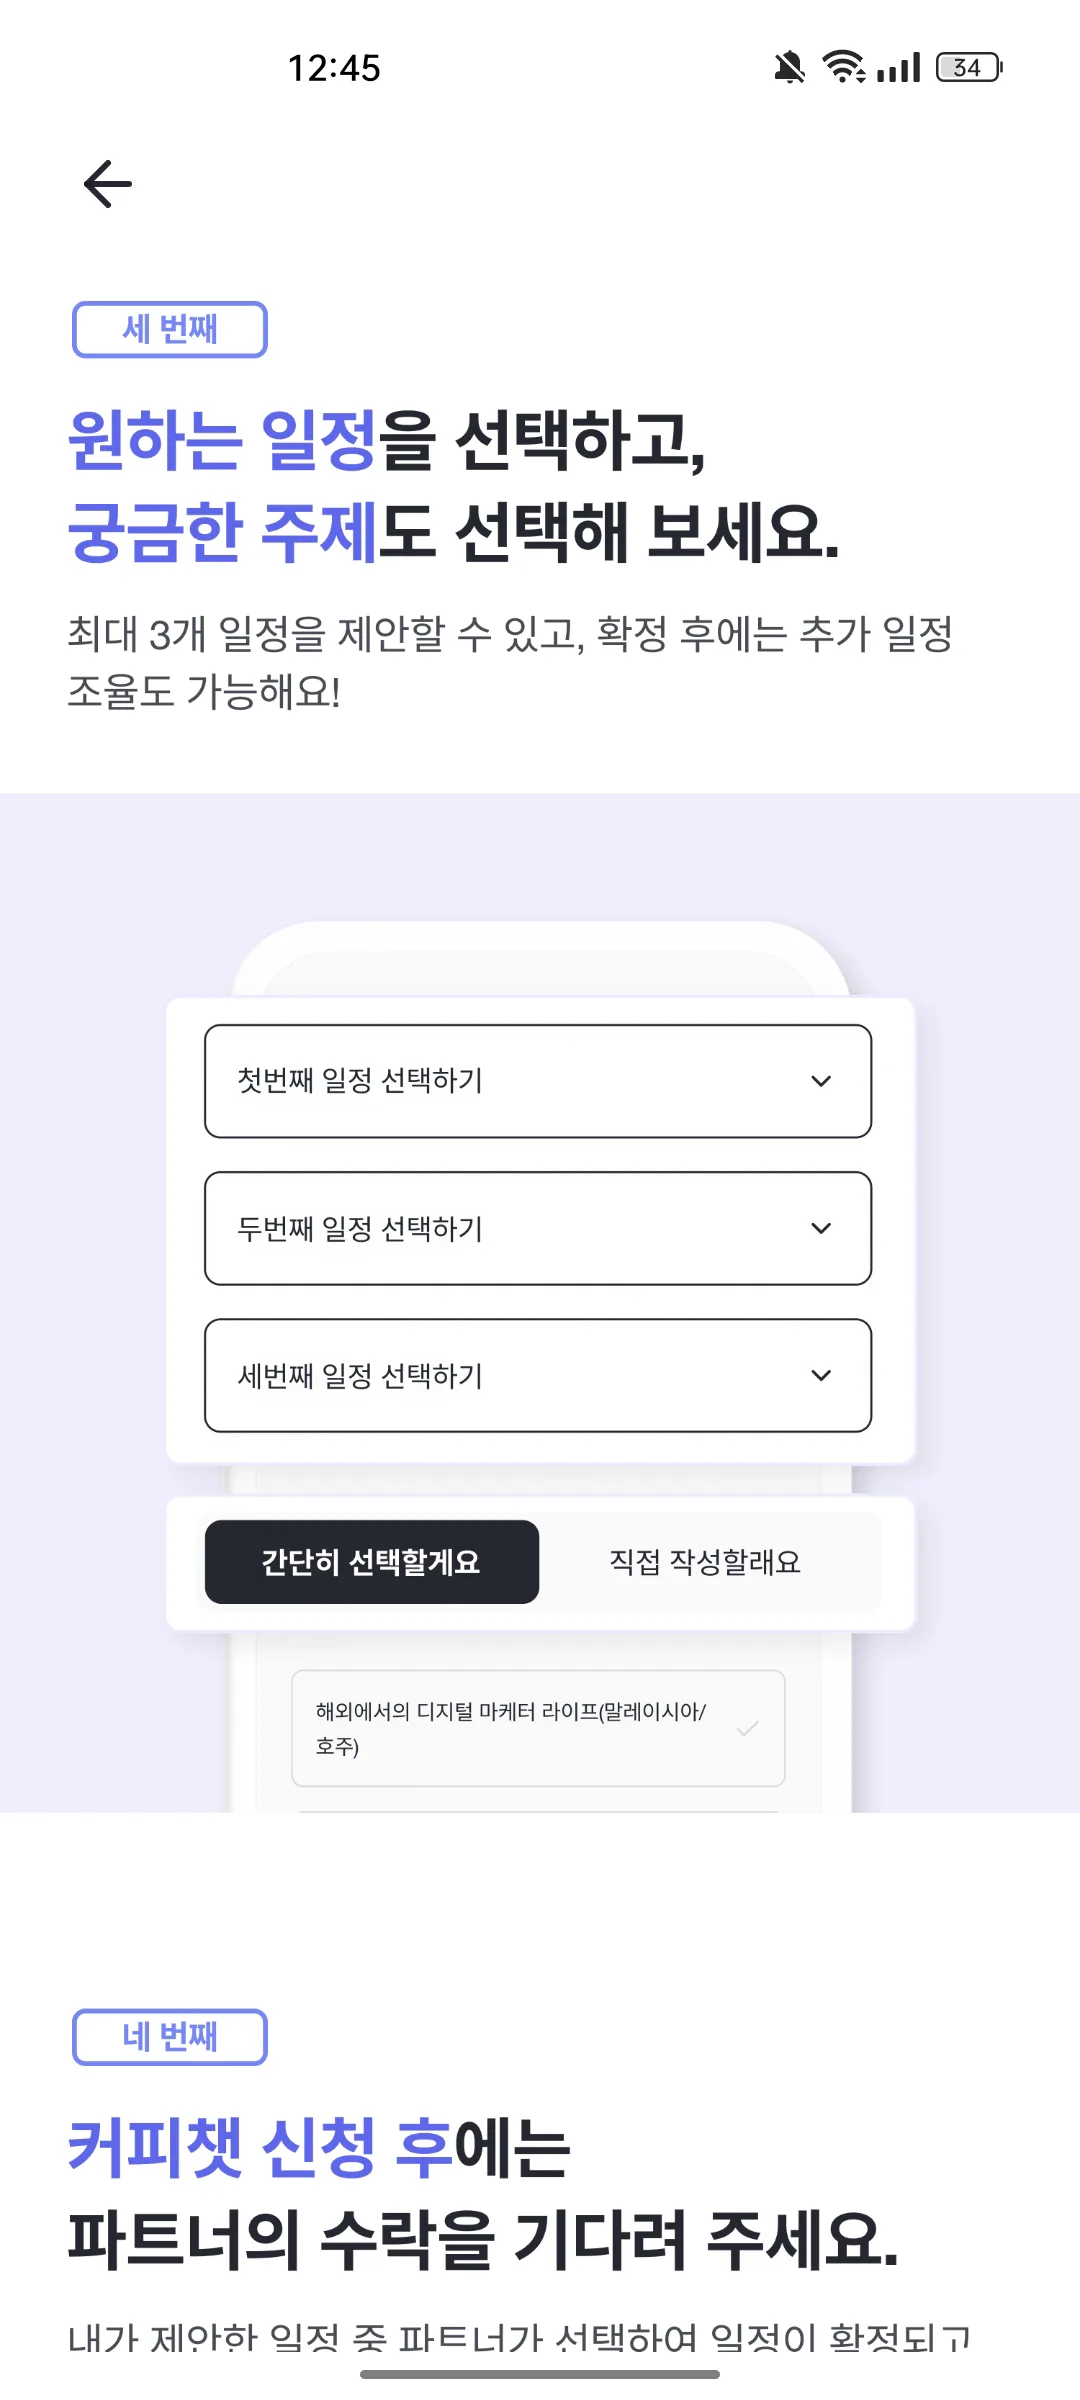Tap the battery level indicator

pos(969,68)
